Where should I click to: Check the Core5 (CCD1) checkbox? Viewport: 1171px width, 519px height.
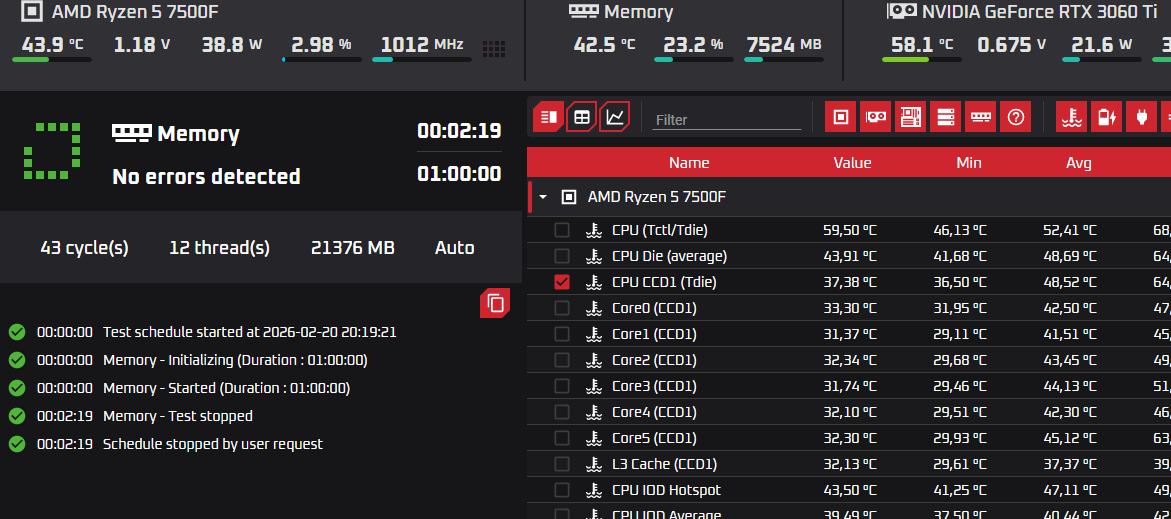click(562, 438)
